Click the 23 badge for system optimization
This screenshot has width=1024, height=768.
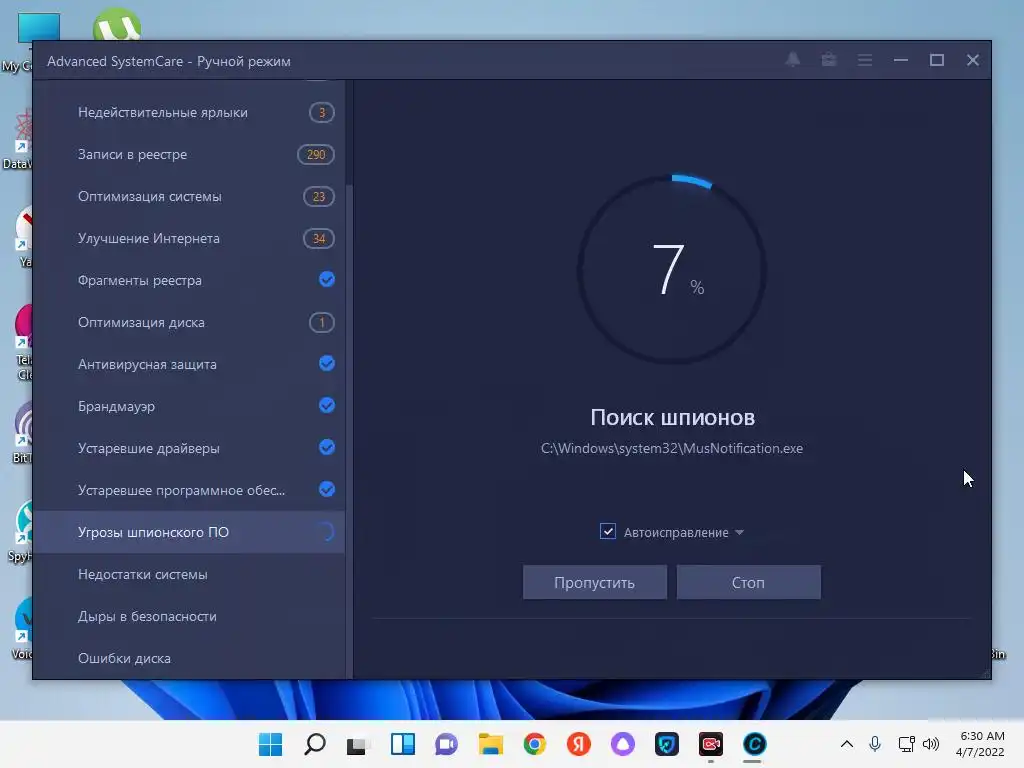coord(319,197)
